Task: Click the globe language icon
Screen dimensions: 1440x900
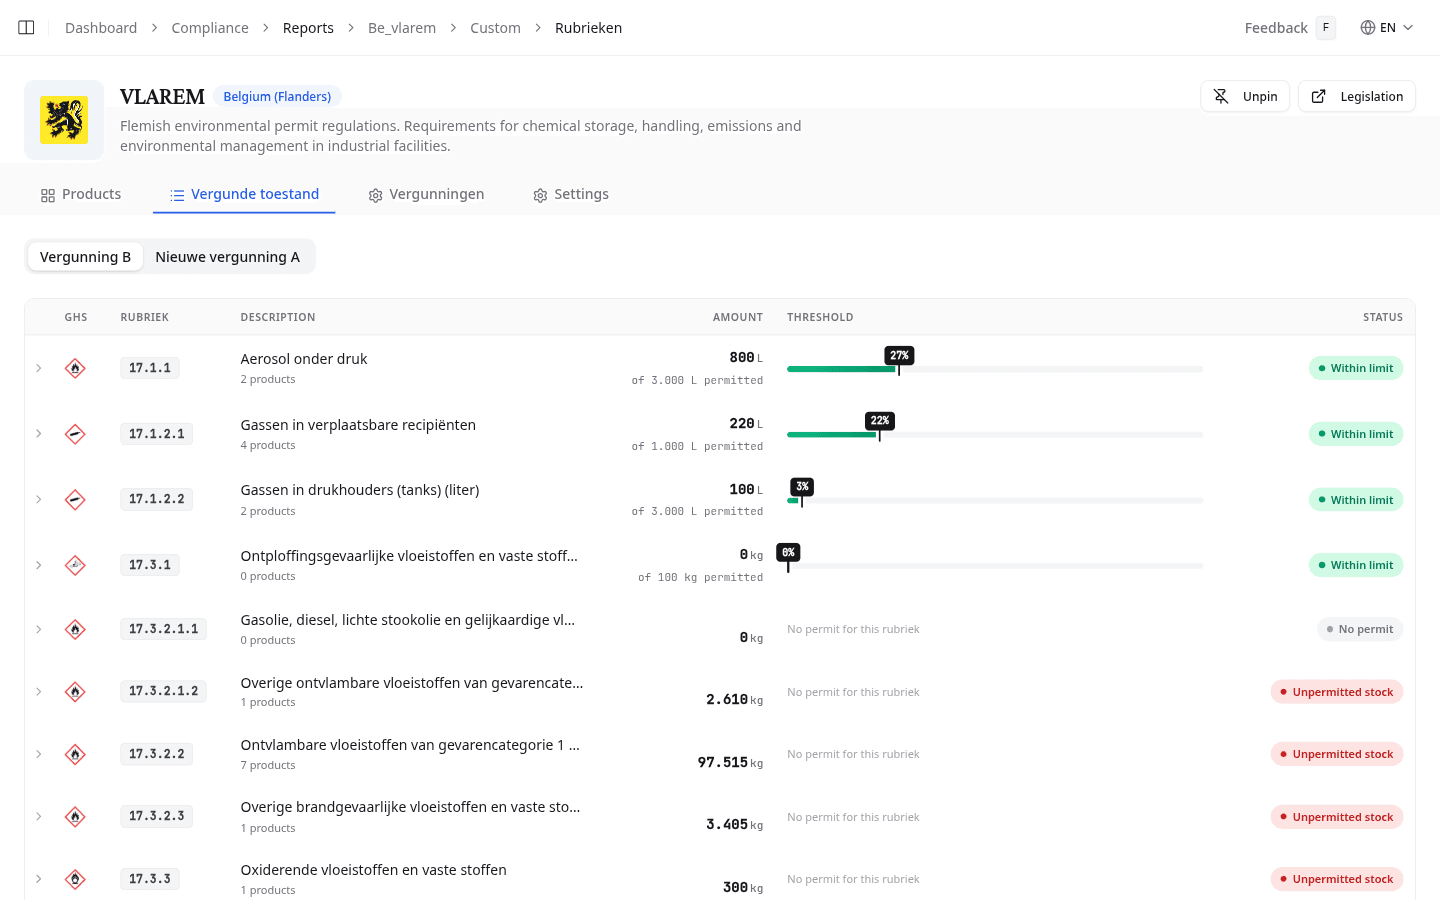Action: tap(1368, 27)
